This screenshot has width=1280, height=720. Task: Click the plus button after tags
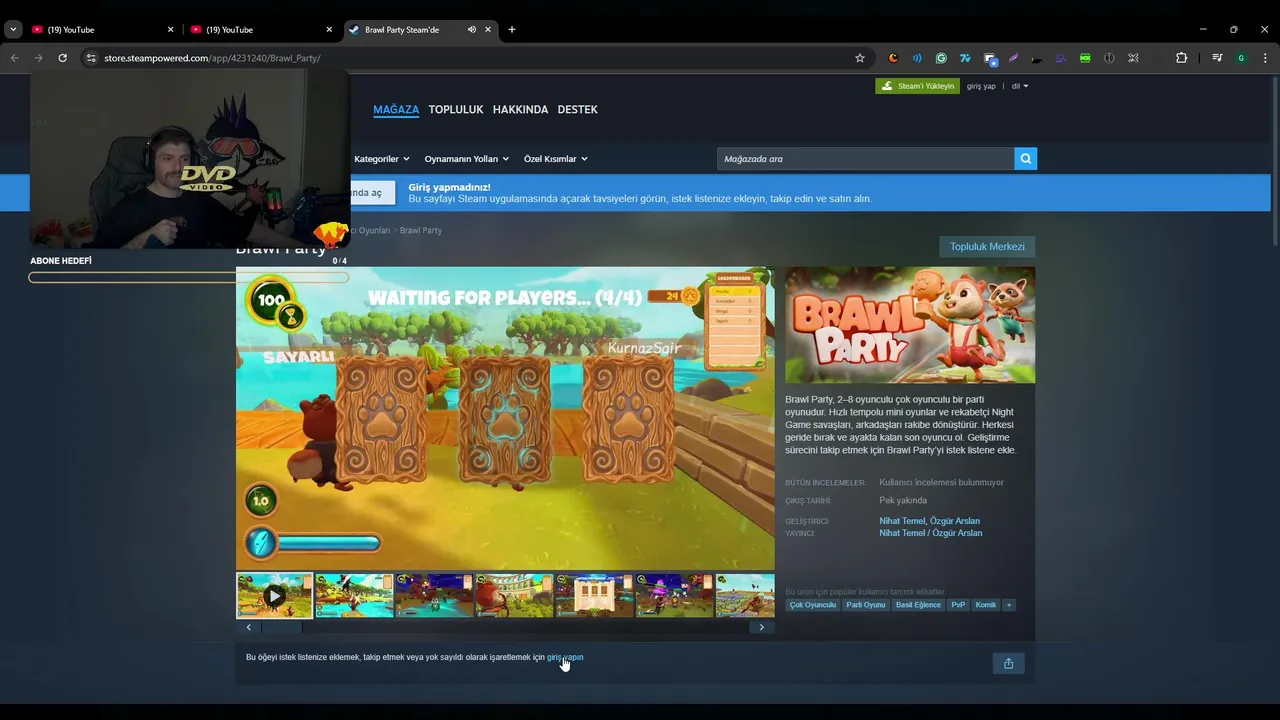point(1009,605)
